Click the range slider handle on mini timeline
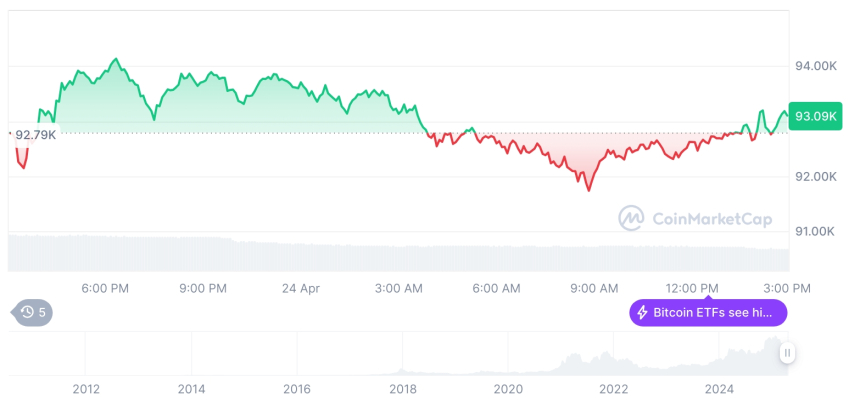The width and height of the screenshot is (860, 401). click(788, 353)
